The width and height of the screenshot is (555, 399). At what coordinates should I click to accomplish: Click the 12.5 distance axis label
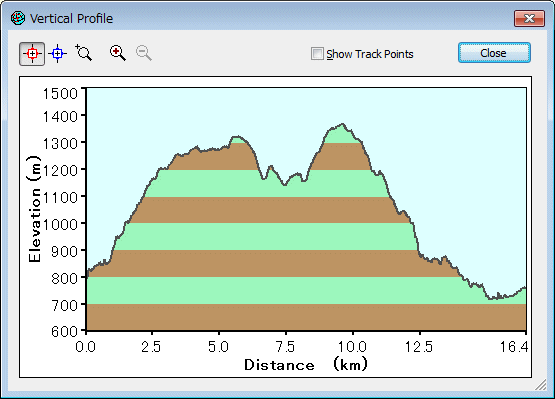point(419,347)
